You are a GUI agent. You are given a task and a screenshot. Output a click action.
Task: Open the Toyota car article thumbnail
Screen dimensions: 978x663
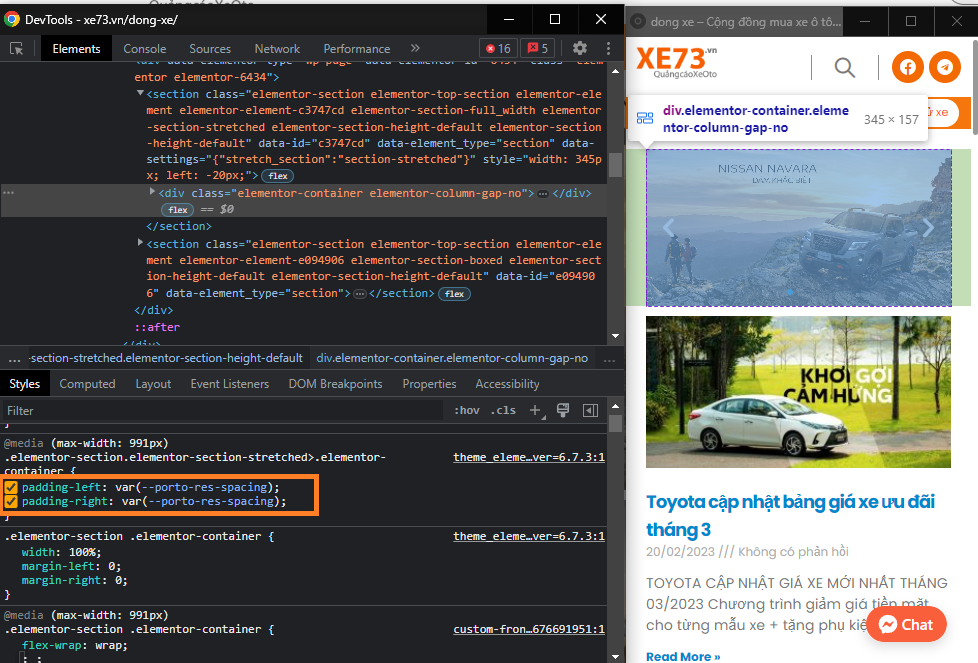coord(798,392)
